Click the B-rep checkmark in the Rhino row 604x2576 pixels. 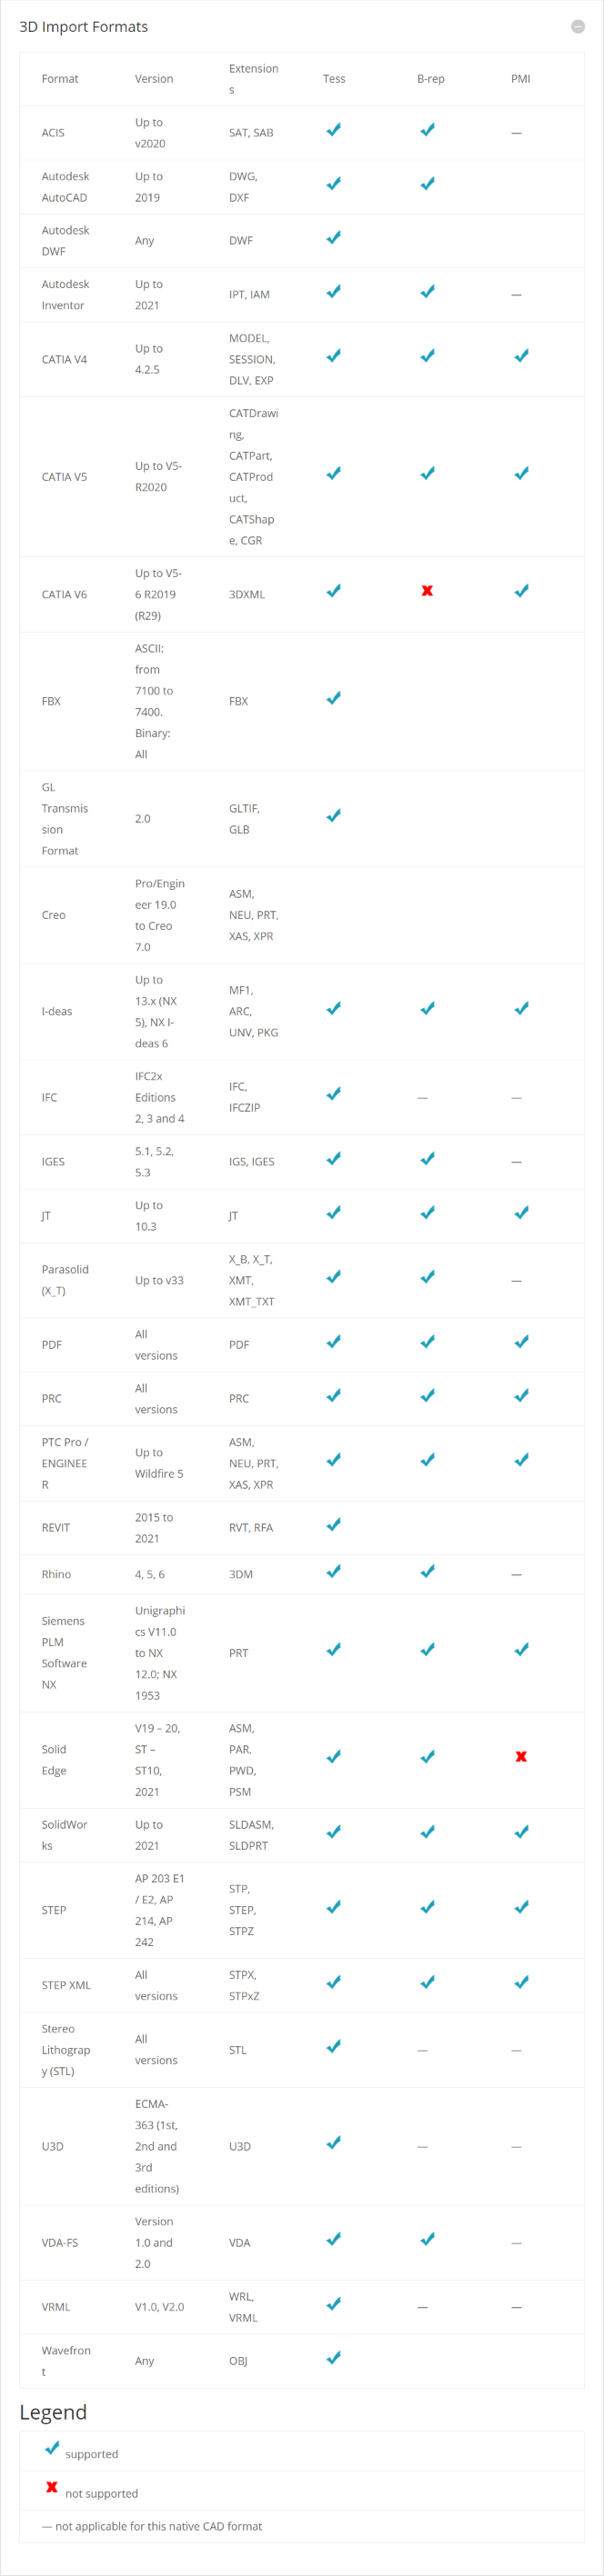point(427,1571)
